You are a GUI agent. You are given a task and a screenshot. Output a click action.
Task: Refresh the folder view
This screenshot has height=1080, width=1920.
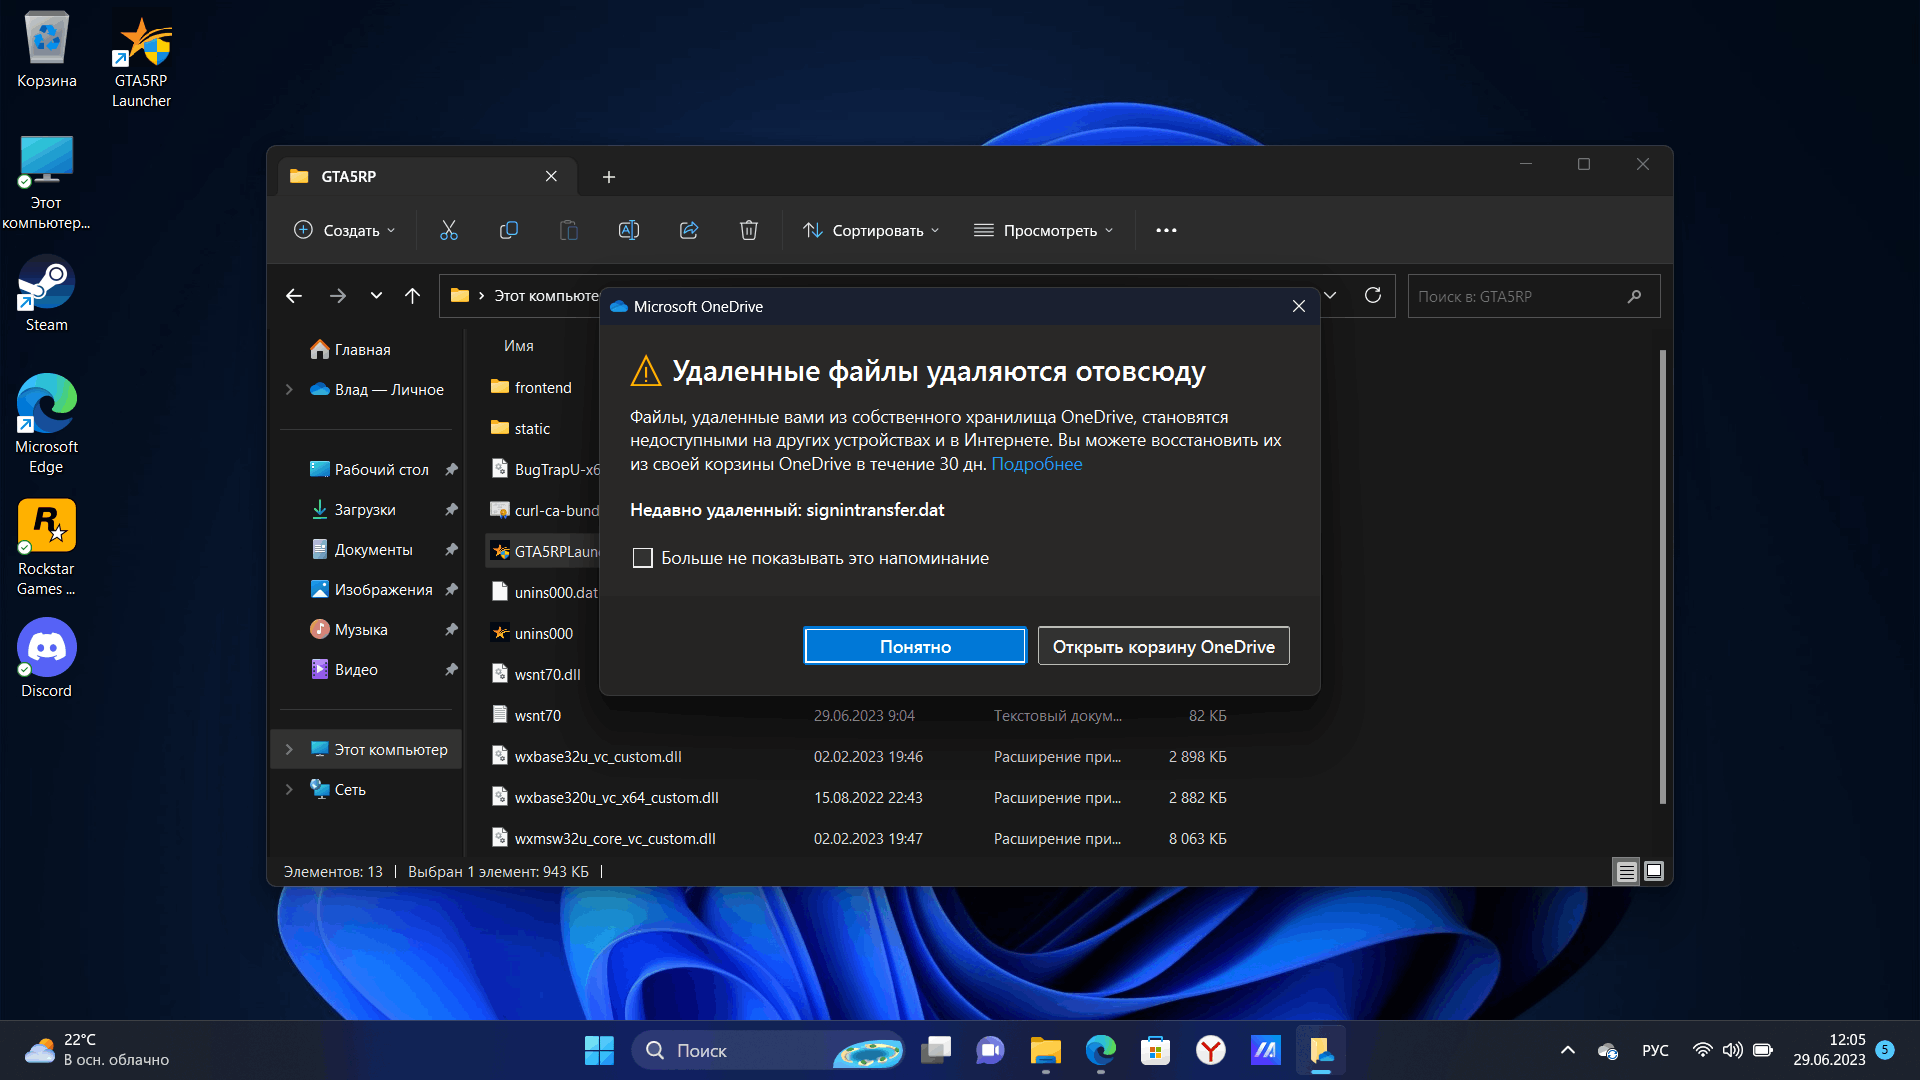click(x=1373, y=295)
